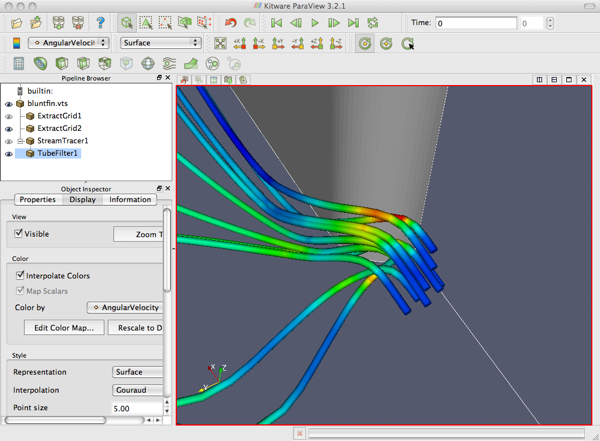
Task: Select TubeFilter1 in Pipeline Browser
Action: 57,154
